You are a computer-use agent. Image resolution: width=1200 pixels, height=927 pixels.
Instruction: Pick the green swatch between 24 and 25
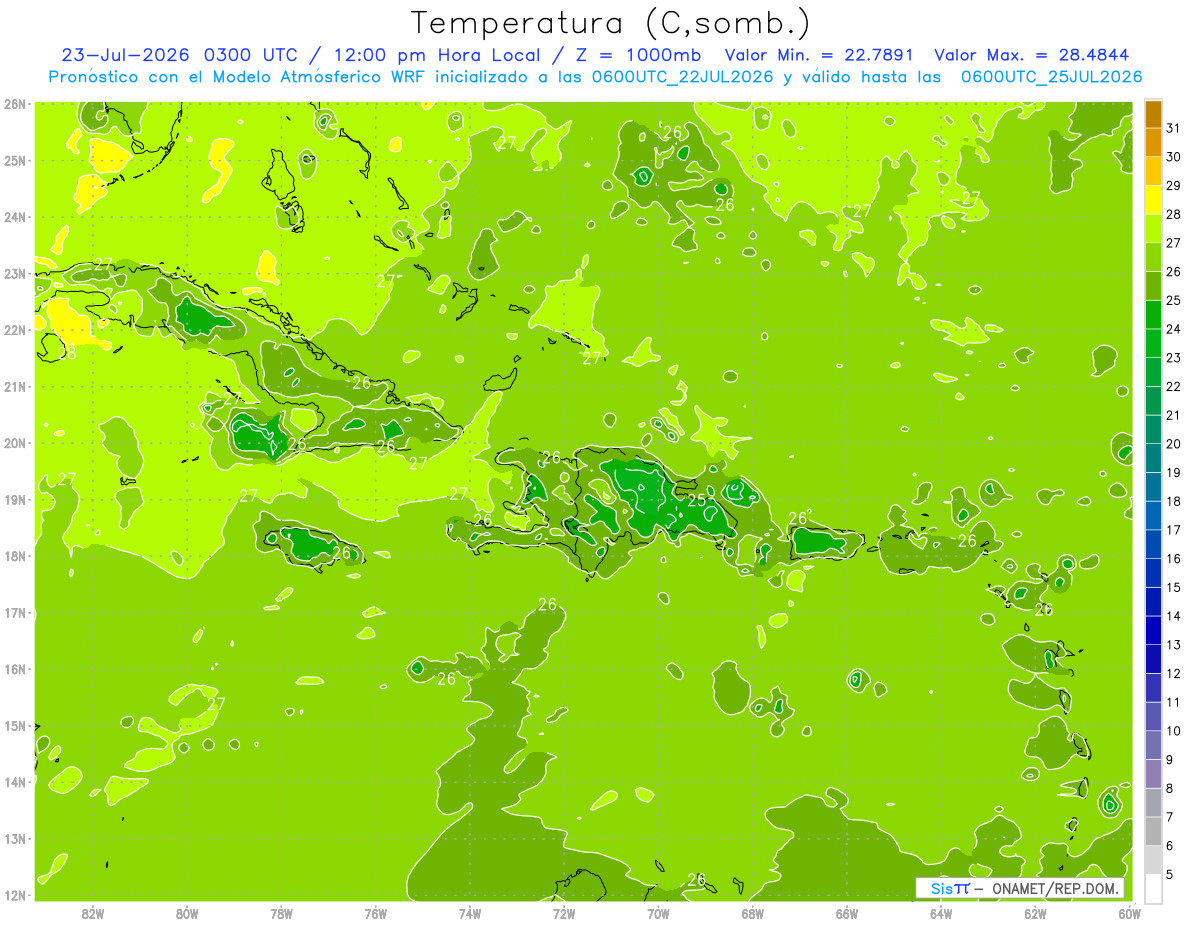1153,315
